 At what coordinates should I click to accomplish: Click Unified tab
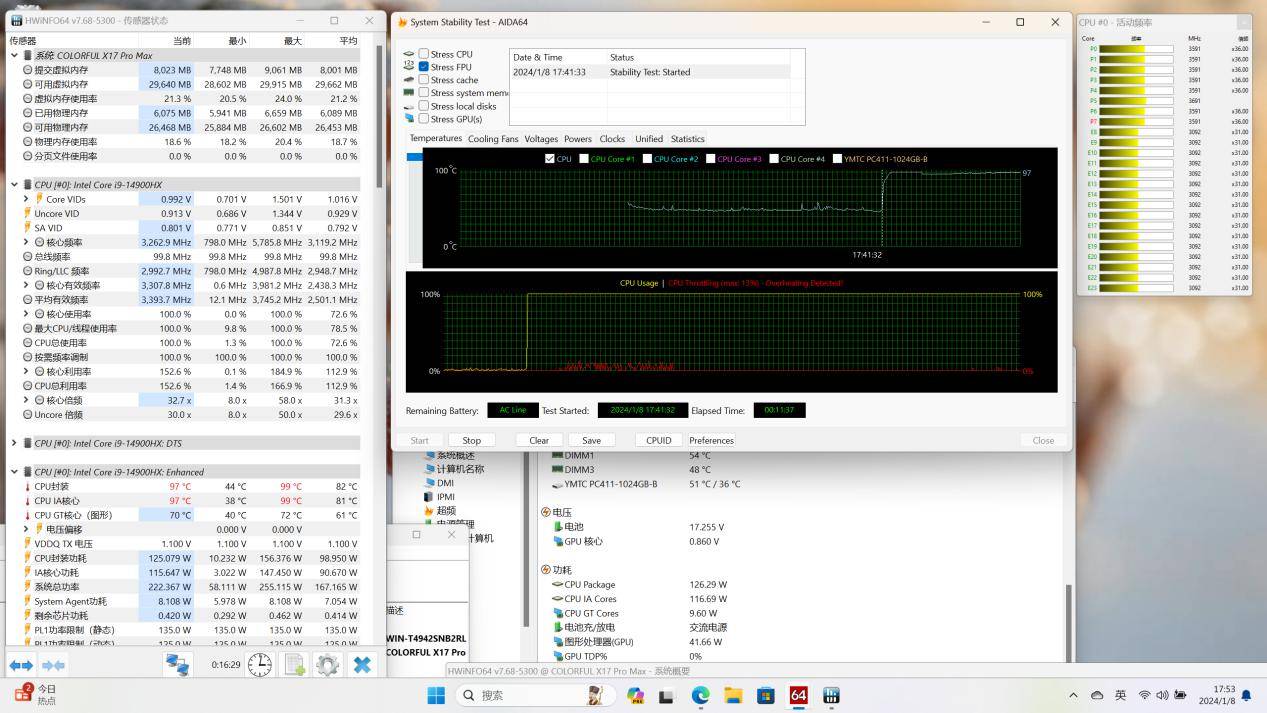click(648, 139)
